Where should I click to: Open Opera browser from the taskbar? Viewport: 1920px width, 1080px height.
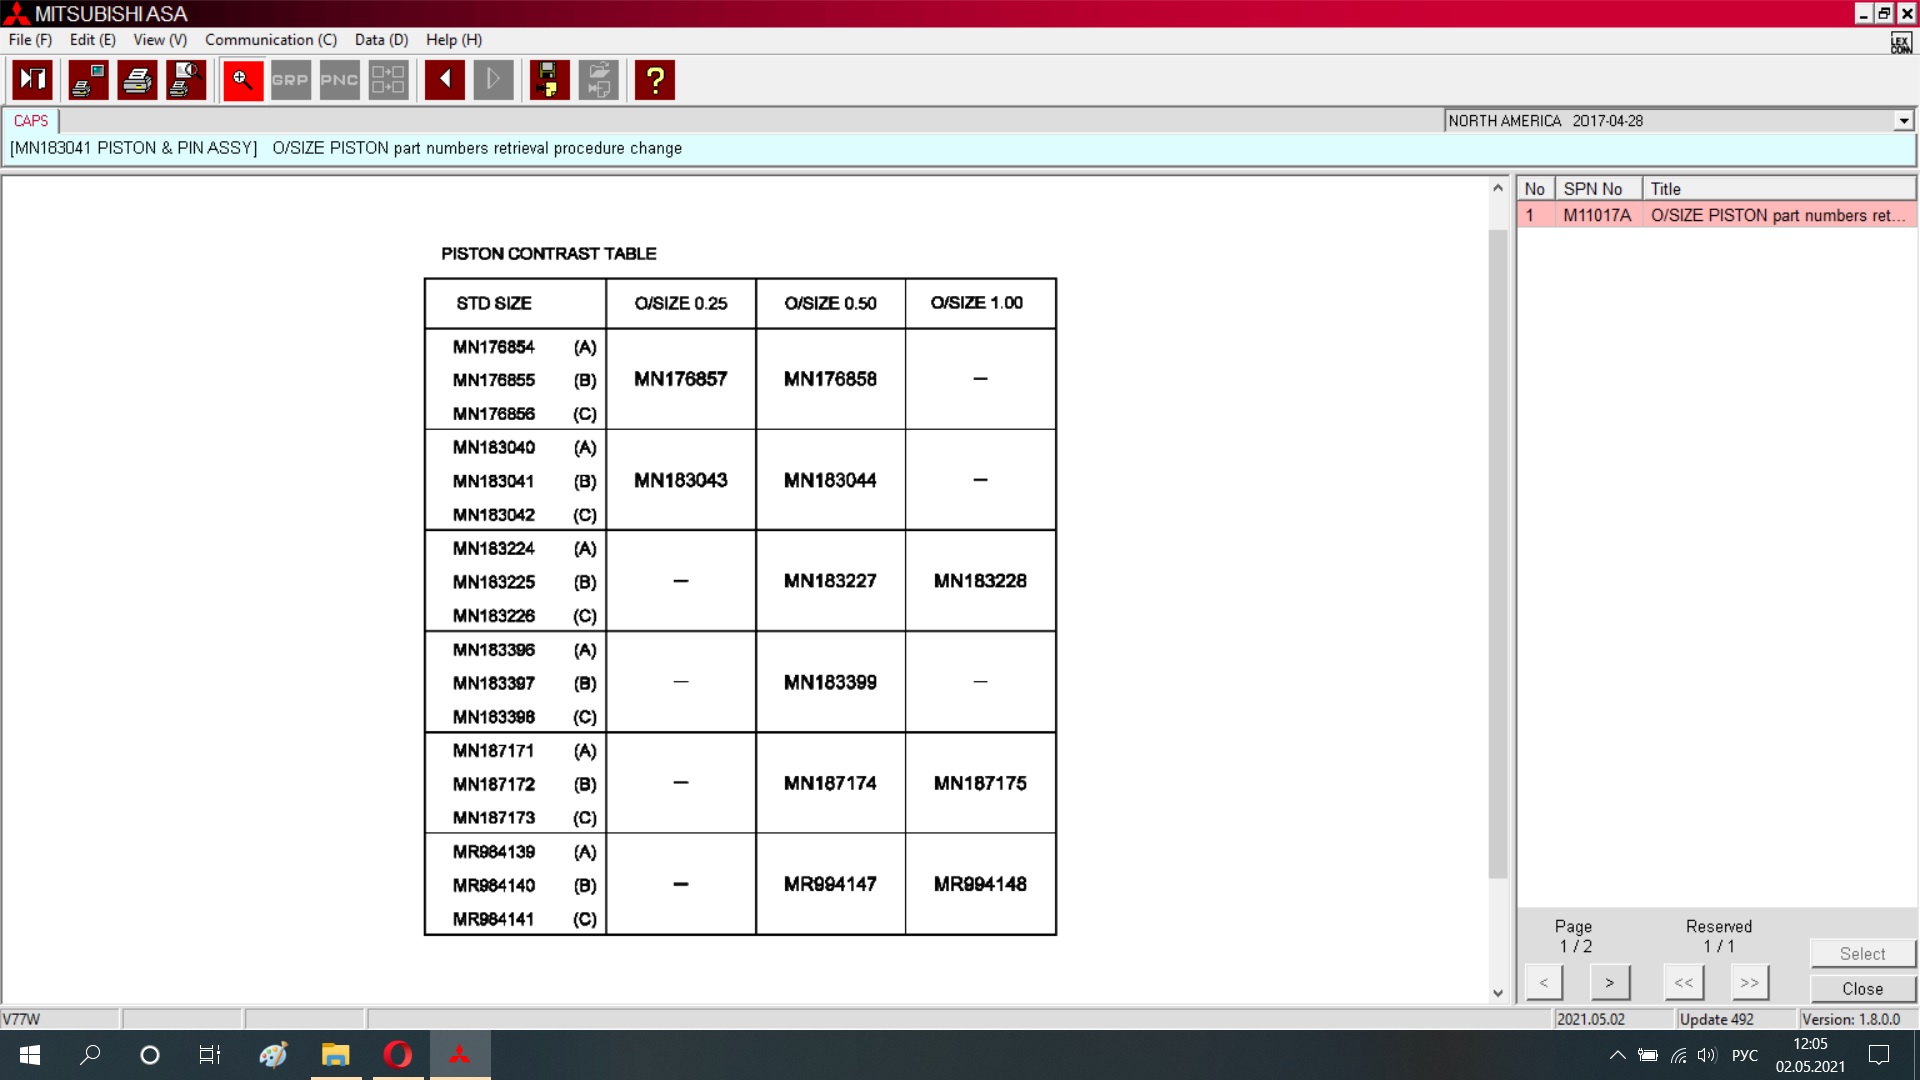pyautogui.click(x=397, y=1055)
